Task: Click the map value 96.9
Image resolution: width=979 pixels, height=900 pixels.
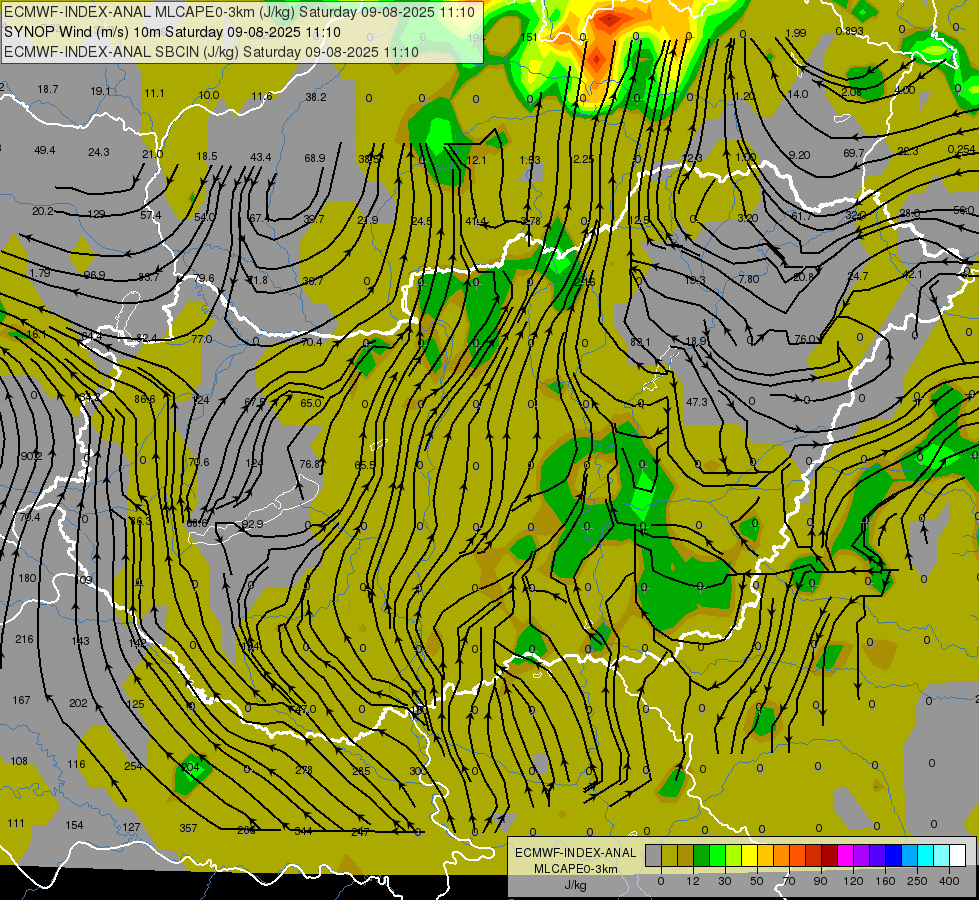Action: coord(94,275)
